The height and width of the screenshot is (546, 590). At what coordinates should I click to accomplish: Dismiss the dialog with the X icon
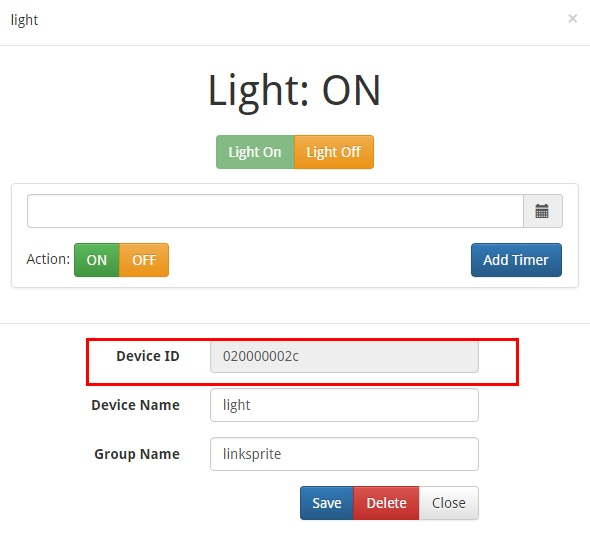click(572, 18)
